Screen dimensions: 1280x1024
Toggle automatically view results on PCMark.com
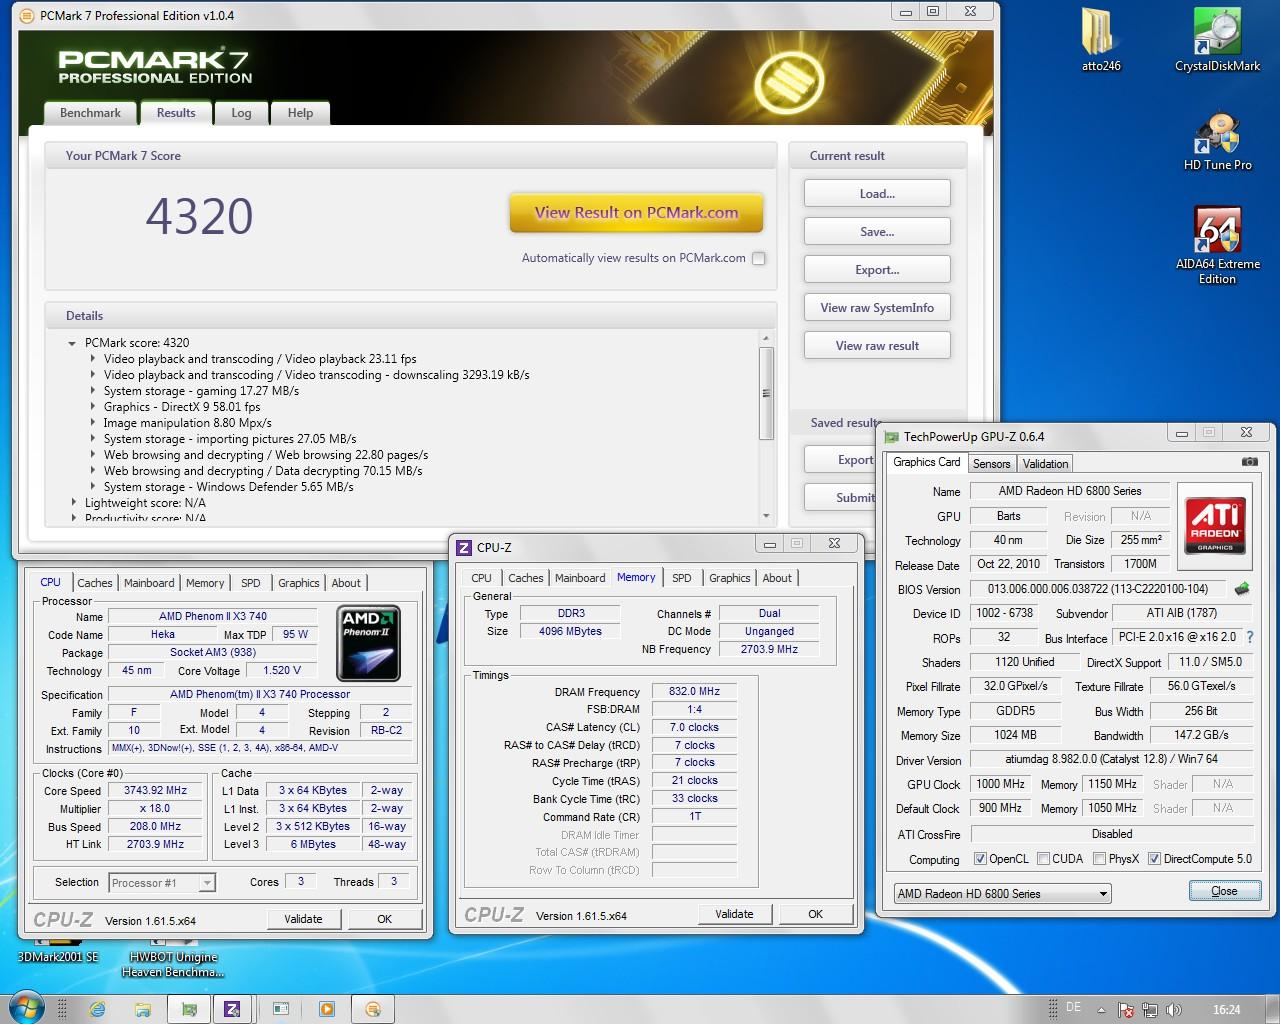[759, 258]
